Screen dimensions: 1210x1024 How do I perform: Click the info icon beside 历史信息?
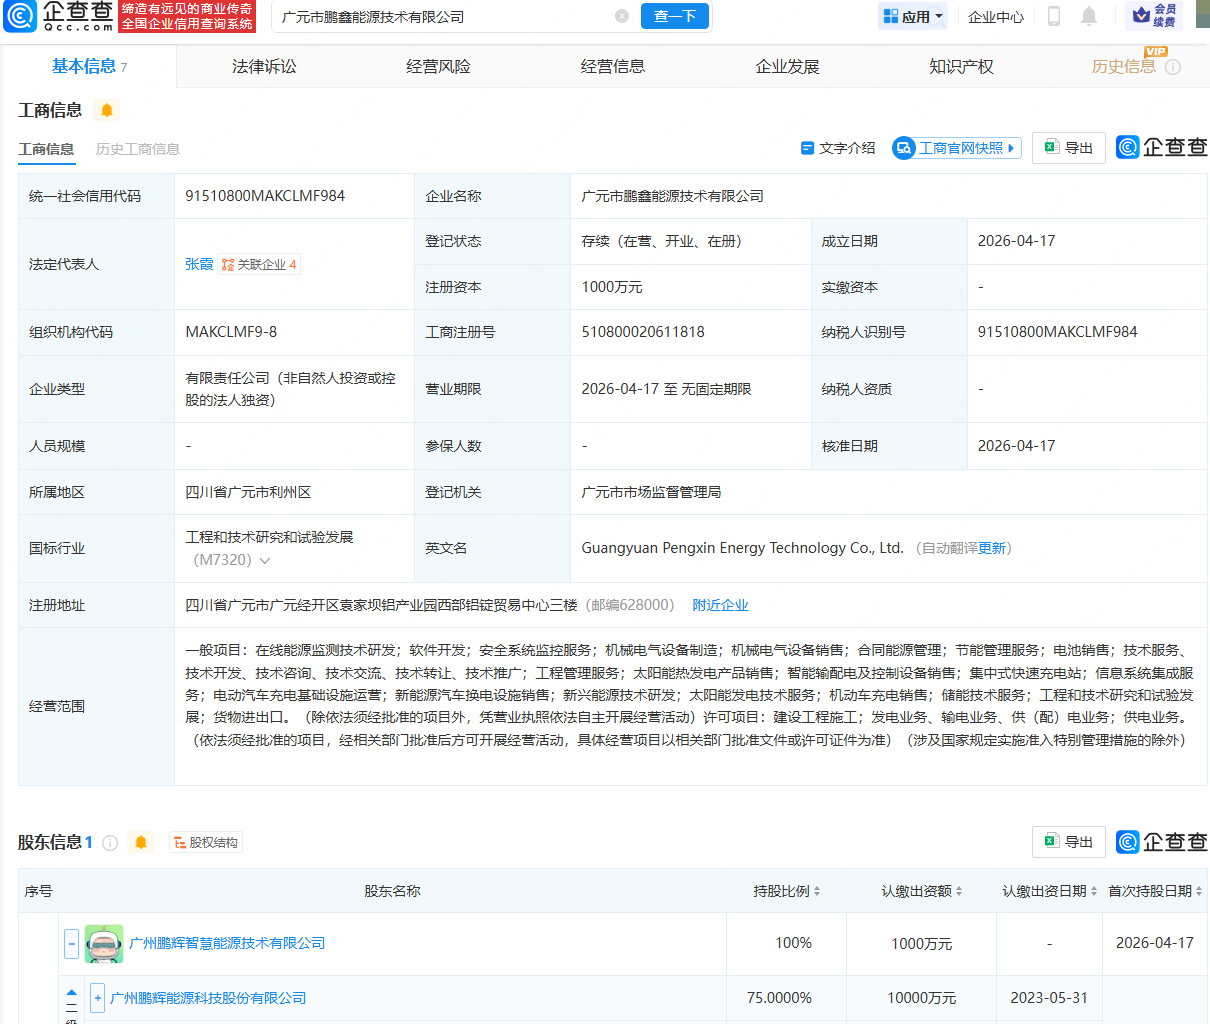(1173, 67)
